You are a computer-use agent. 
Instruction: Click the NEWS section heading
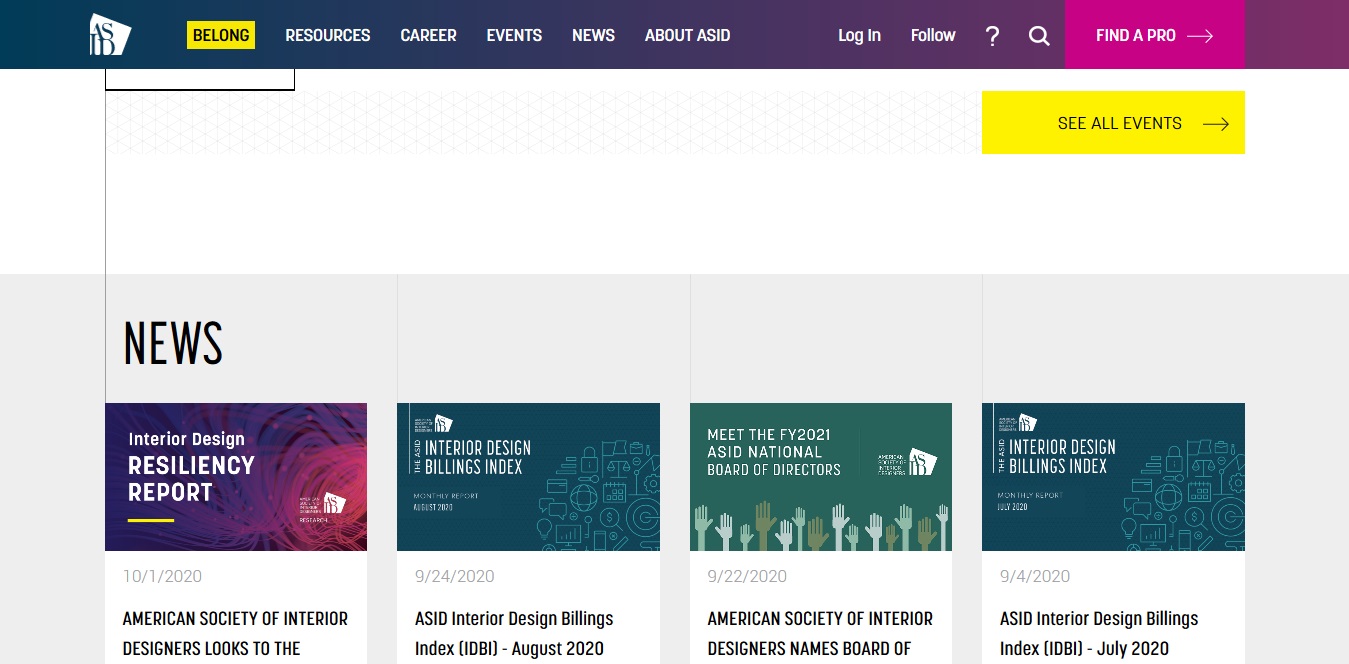coord(173,343)
